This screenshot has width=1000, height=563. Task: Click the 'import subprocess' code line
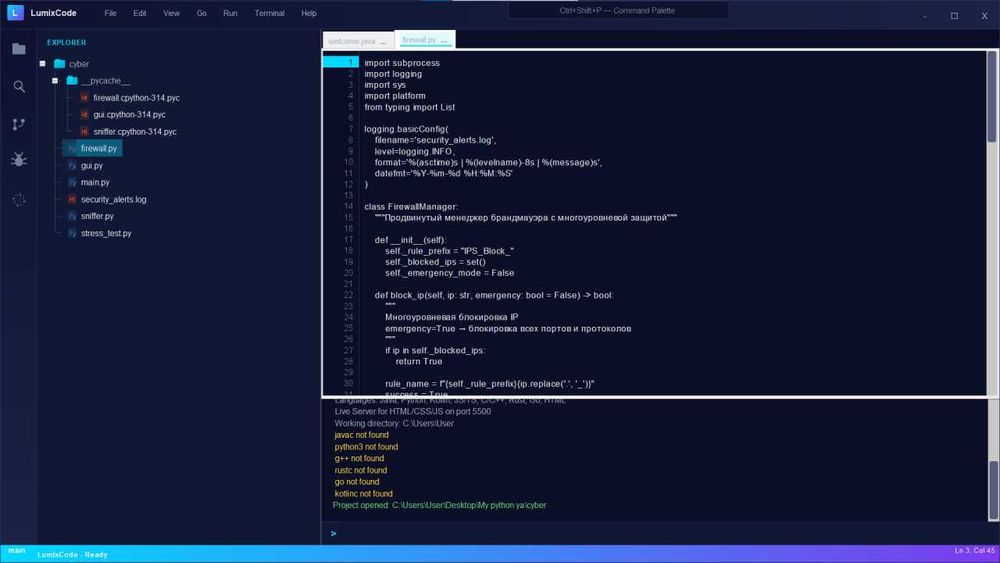pyautogui.click(x=402, y=62)
